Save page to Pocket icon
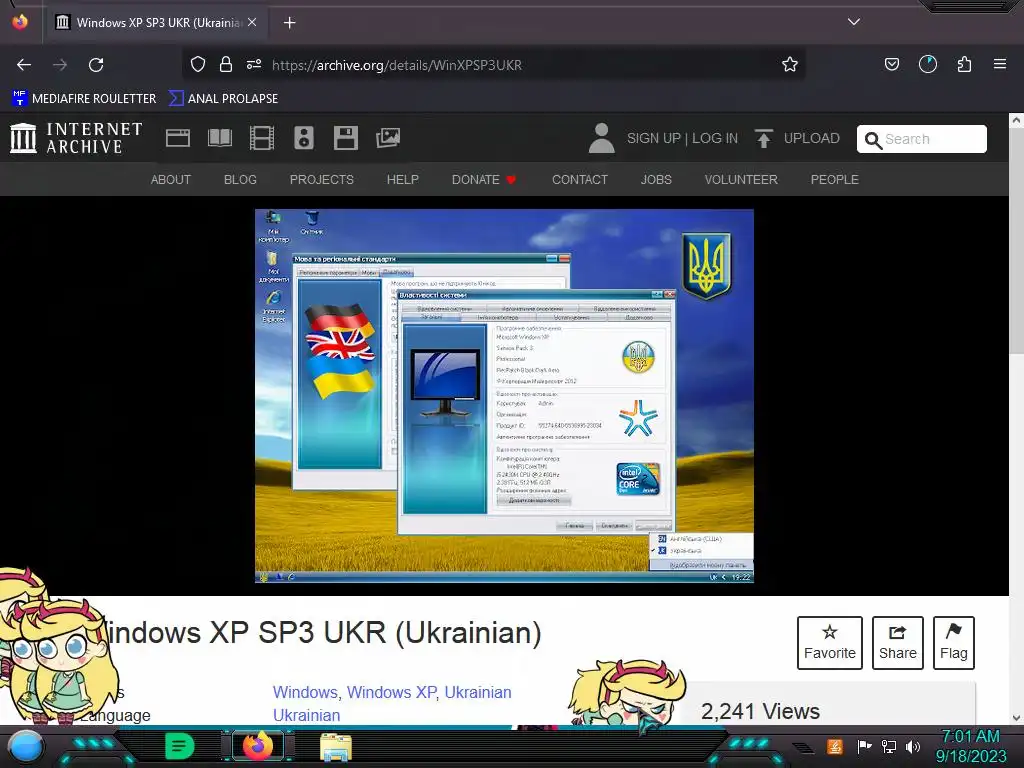The width and height of the screenshot is (1024, 768). [x=891, y=65]
